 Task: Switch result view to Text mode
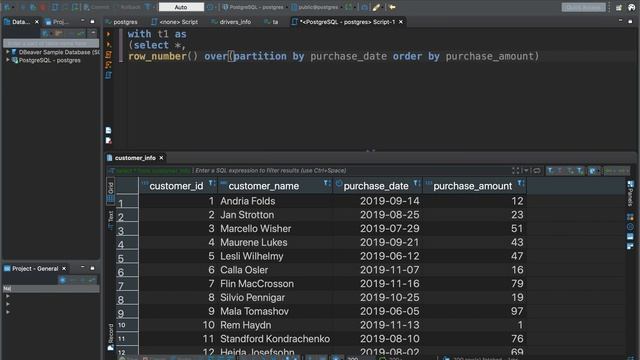pos(111,219)
